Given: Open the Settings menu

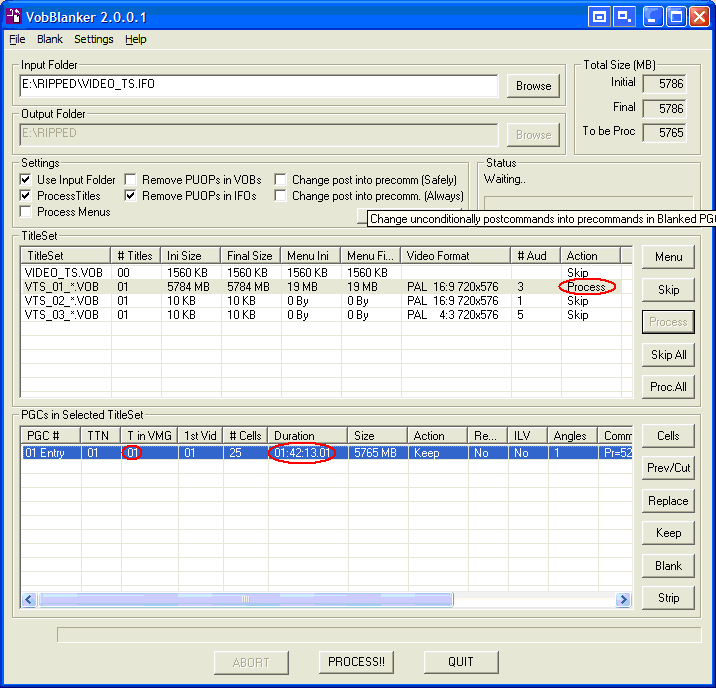Looking at the screenshot, I should [x=93, y=39].
